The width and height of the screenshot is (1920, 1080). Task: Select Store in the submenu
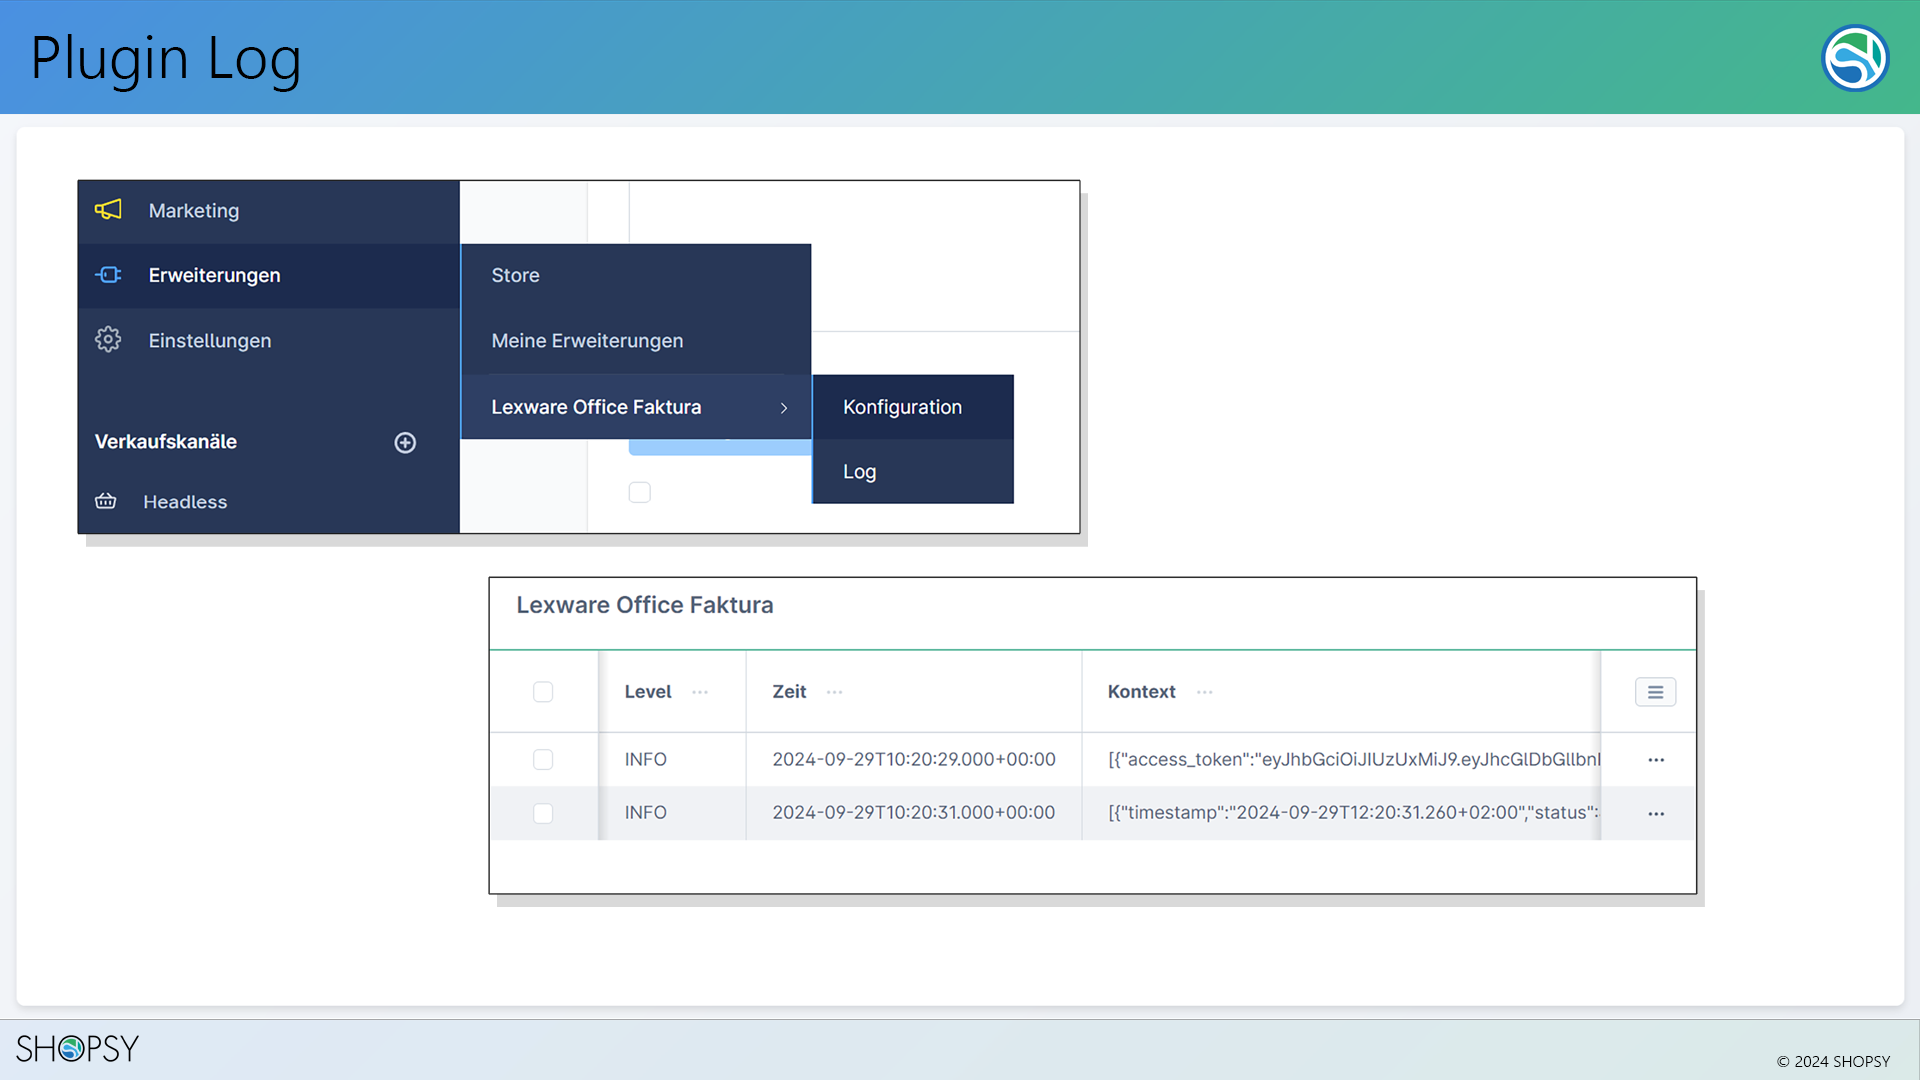(x=636, y=275)
